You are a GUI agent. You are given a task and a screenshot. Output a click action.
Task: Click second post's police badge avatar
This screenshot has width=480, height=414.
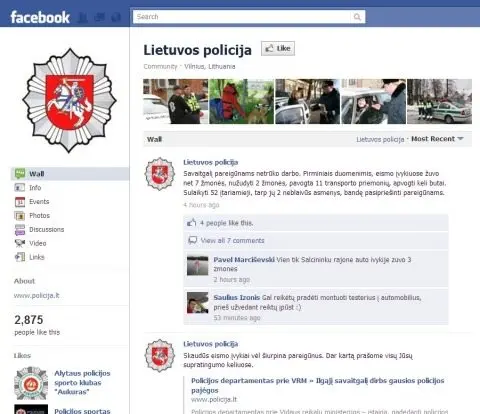click(x=160, y=355)
